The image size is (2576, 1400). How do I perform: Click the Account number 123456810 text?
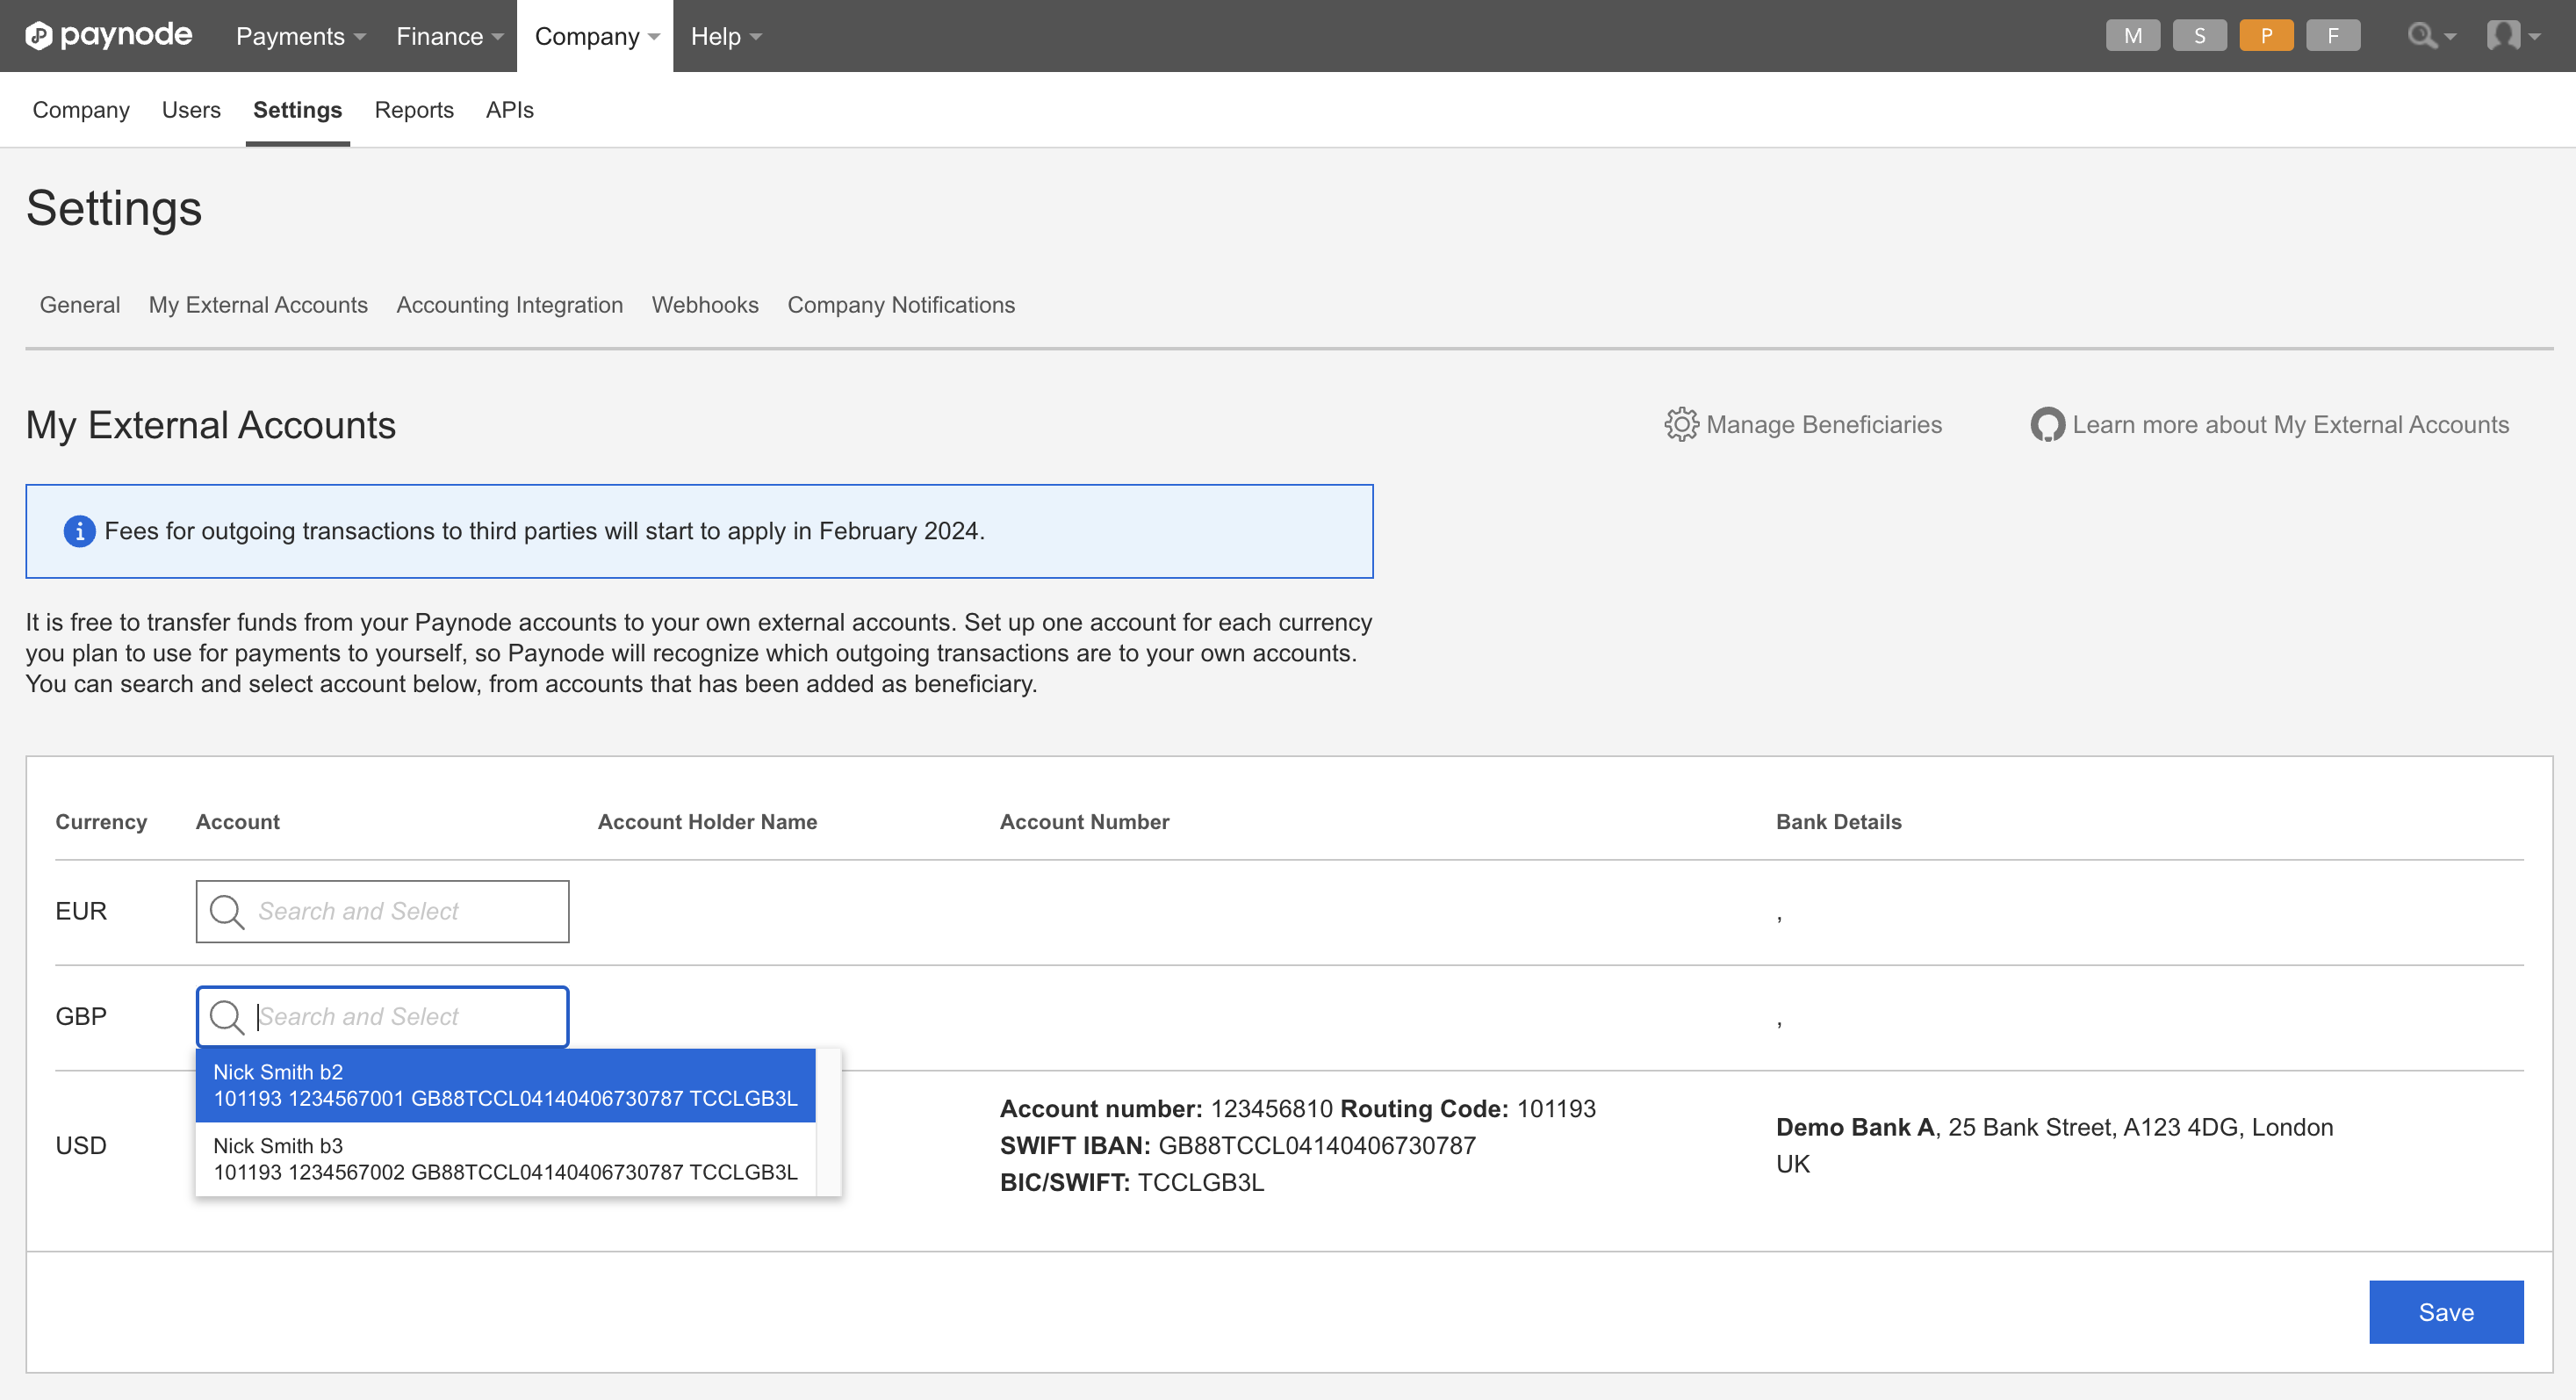coord(1166,1109)
